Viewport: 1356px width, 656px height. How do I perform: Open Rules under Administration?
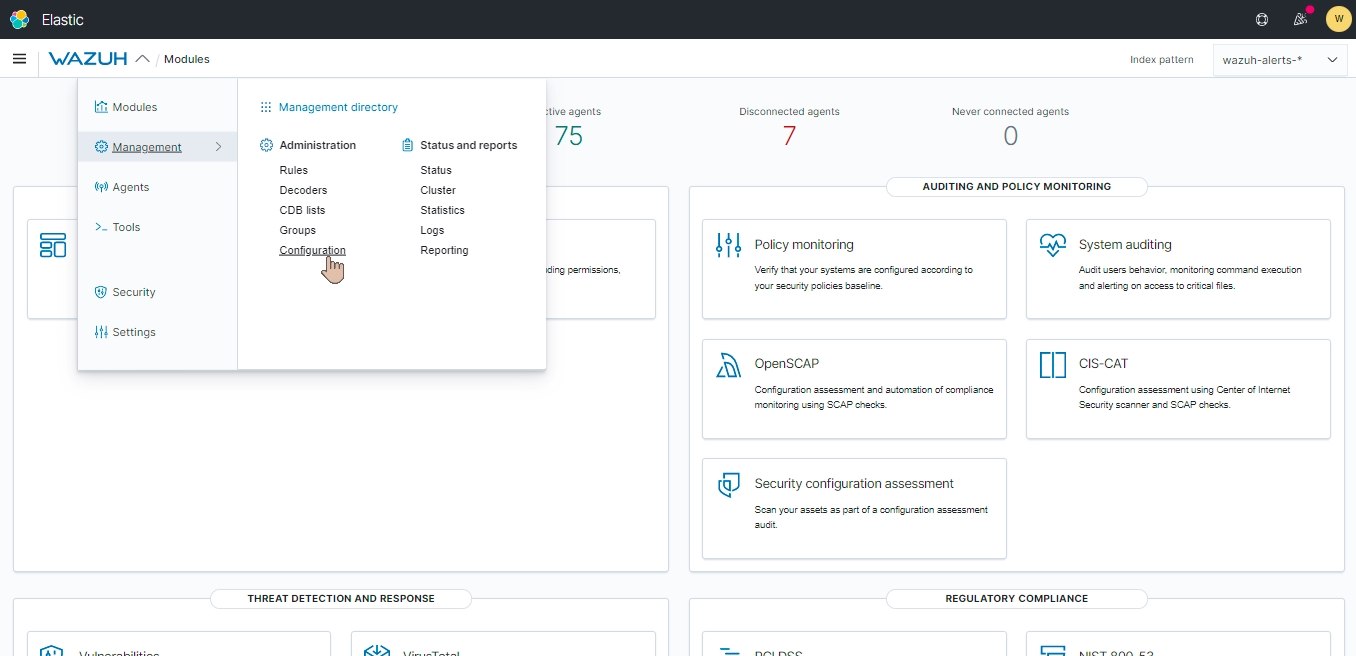pyautogui.click(x=294, y=170)
